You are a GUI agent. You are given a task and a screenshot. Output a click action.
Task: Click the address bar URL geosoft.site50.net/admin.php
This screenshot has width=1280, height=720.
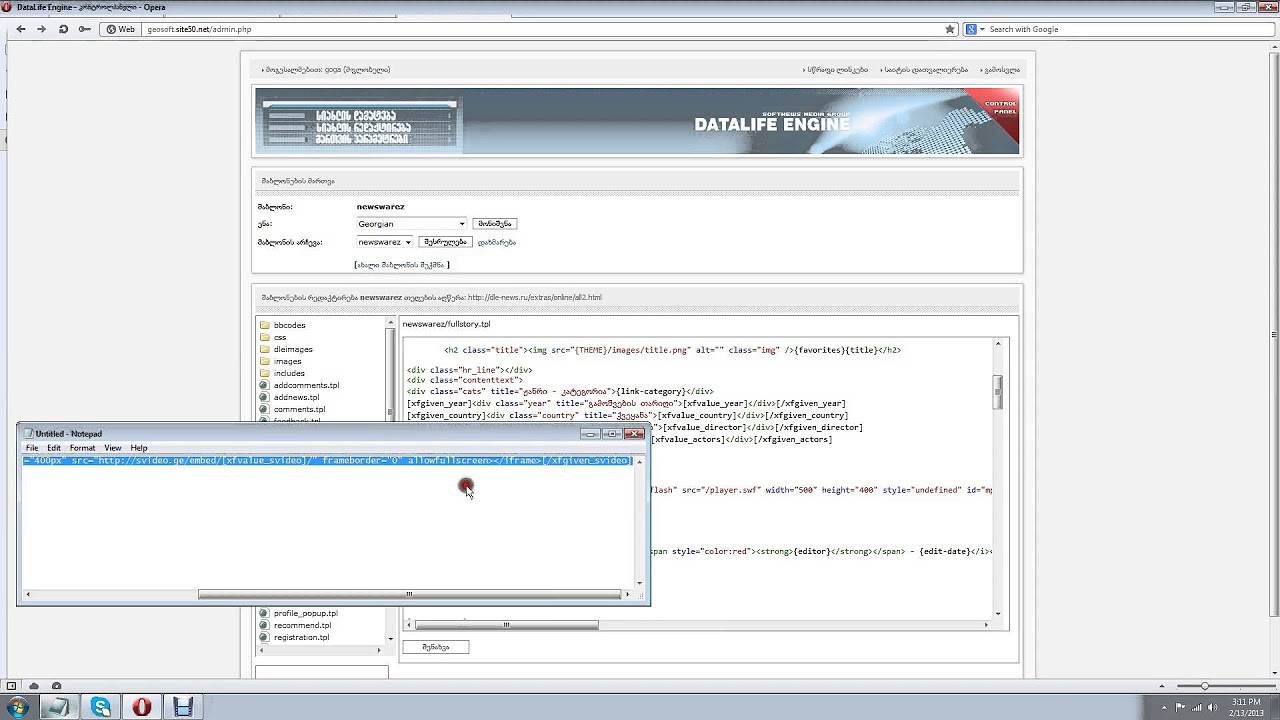[x=199, y=29]
